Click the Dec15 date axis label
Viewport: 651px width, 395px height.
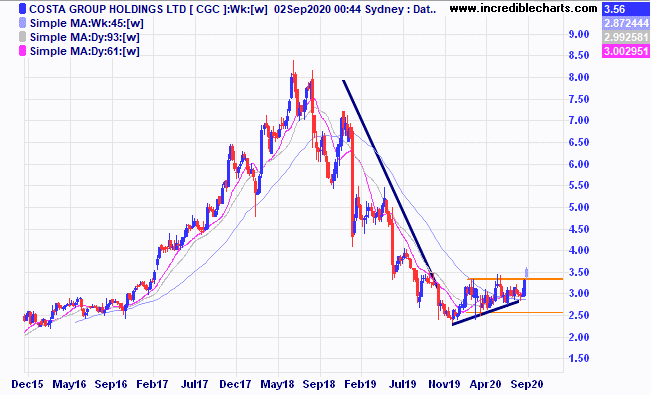27,384
